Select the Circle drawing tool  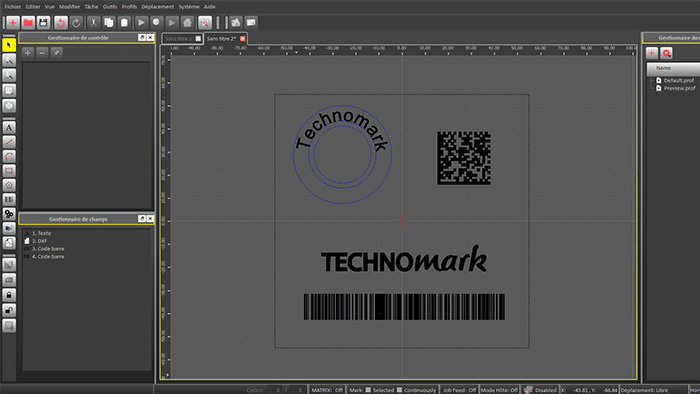pyautogui.click(x=9, y=185)
